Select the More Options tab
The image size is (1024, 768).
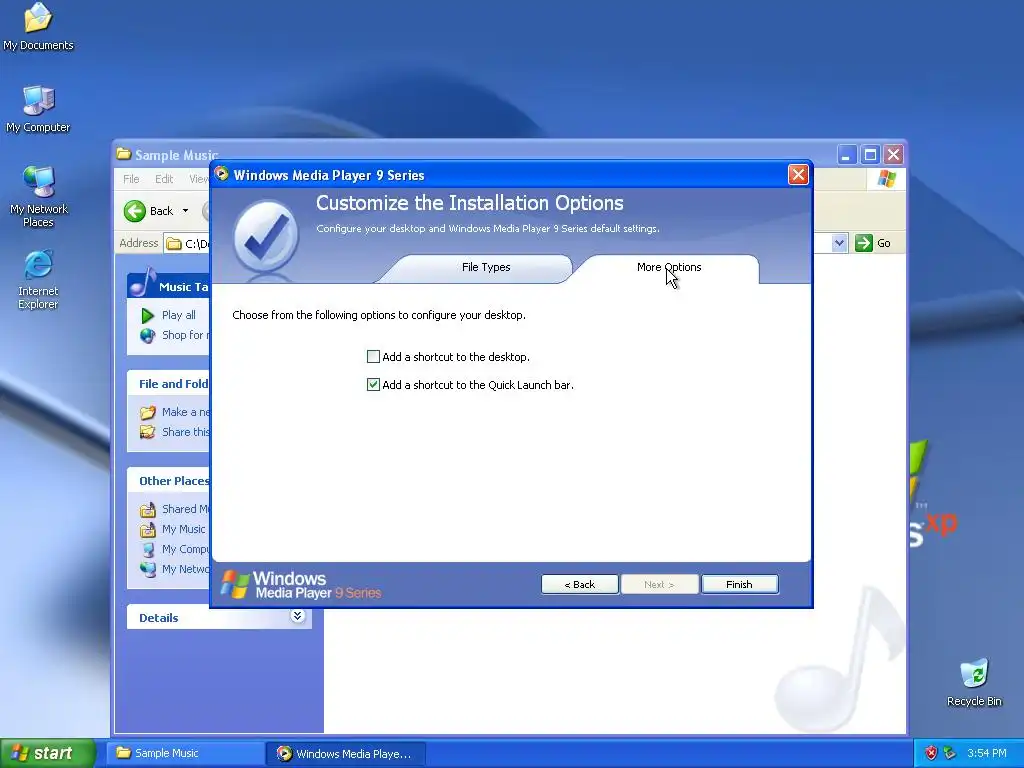click(x=669, y=267)
